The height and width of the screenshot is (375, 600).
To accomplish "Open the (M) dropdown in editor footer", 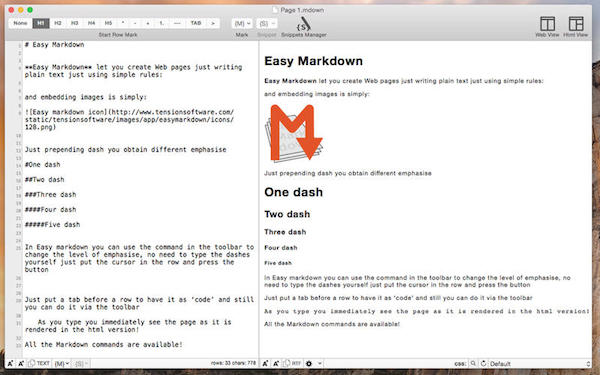I will click(62, 364).
